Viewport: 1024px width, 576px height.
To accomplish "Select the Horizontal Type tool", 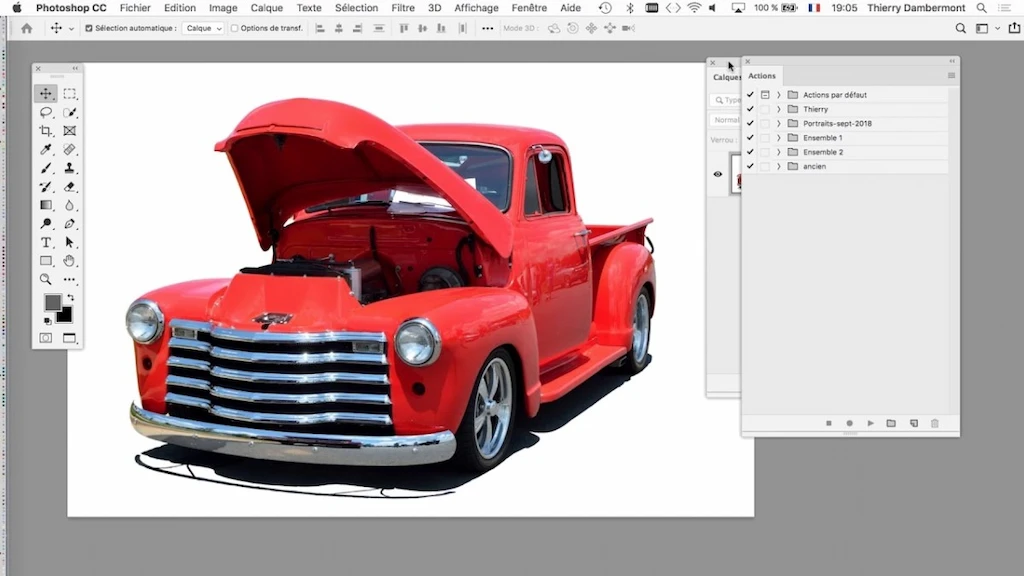I will (46, 243).
